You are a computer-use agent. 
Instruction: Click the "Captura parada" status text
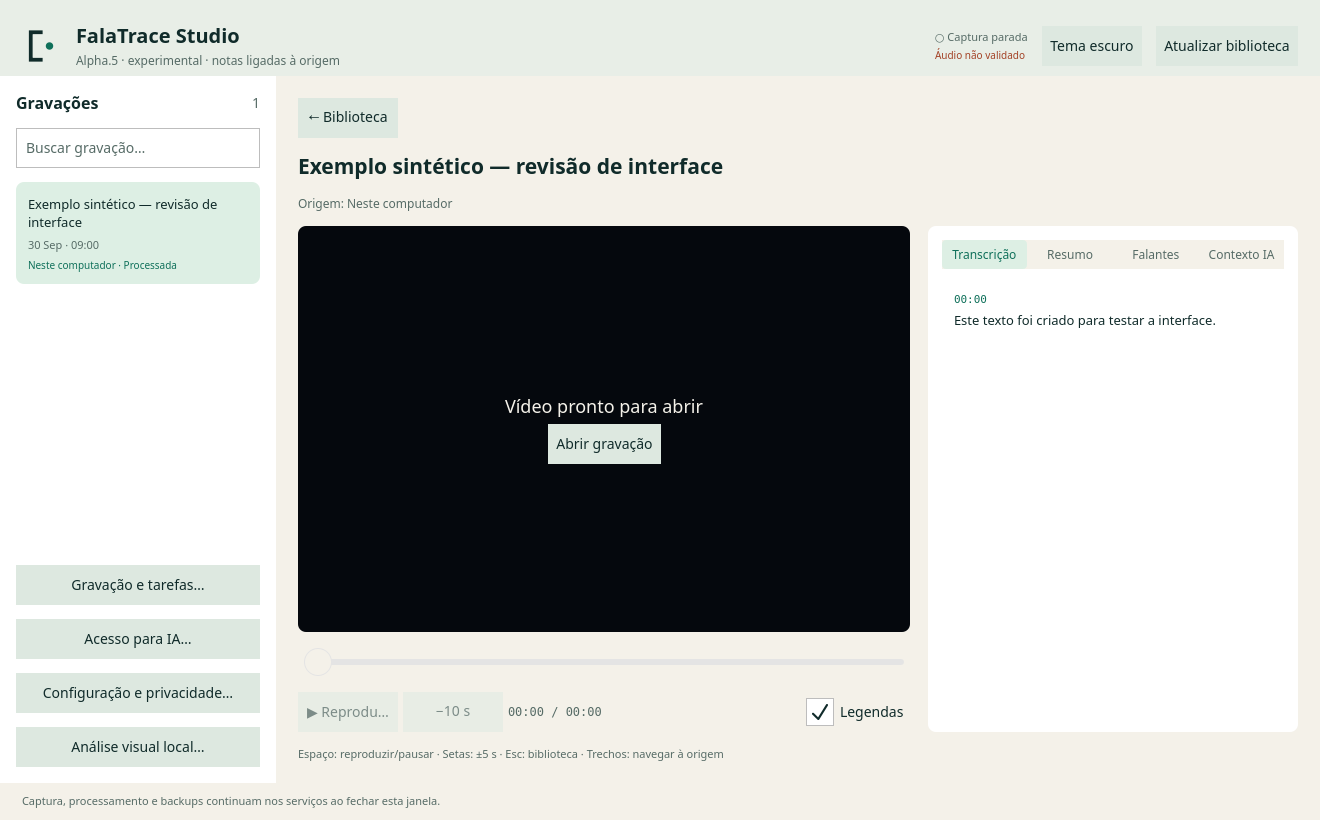981,37
